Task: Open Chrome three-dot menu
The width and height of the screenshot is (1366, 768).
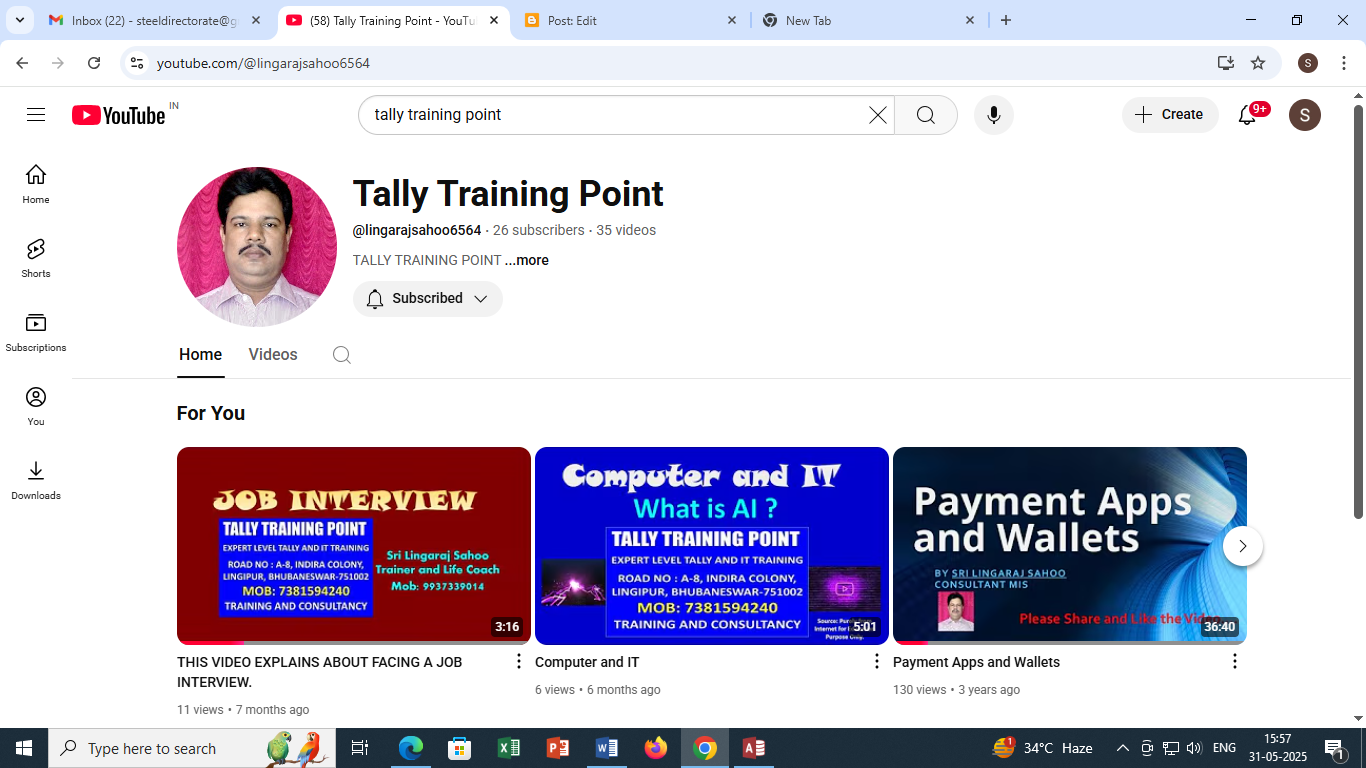Action: [x=1344, y=63]
